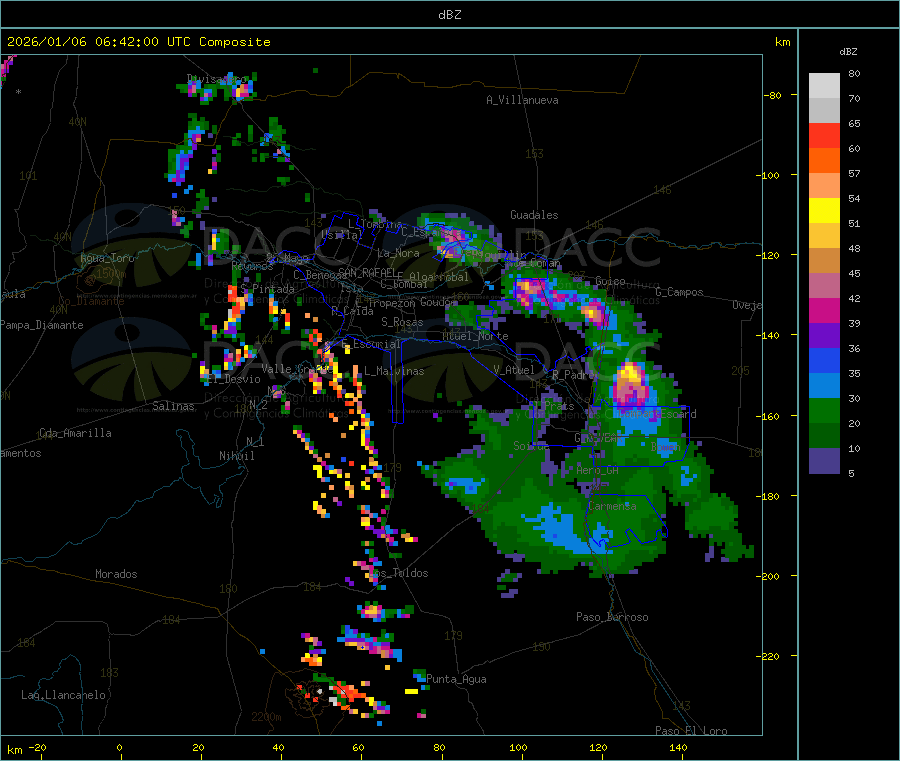Click the '0' tick on the bottom axis
Image resolution: width=900 pixels, height=761 pixels.
point(119,747)
